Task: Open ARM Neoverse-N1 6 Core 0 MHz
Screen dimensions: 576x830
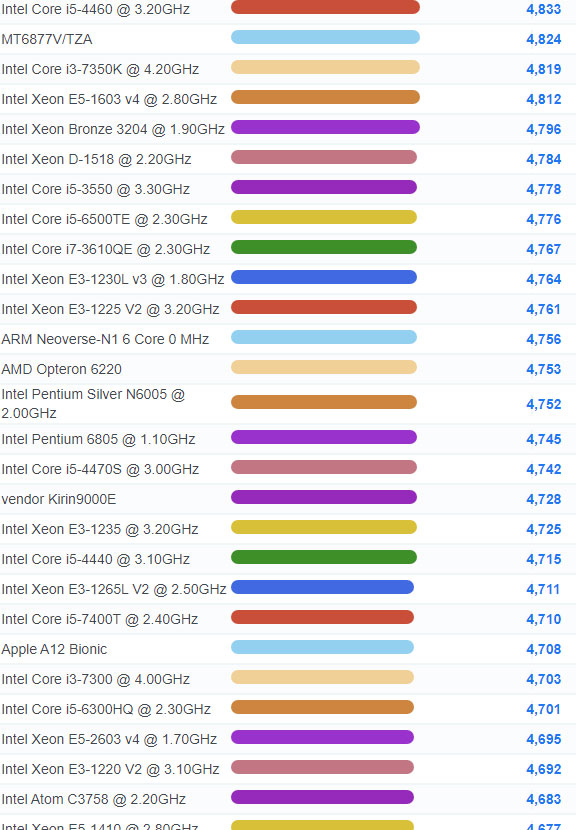Action: pos(105,339)
